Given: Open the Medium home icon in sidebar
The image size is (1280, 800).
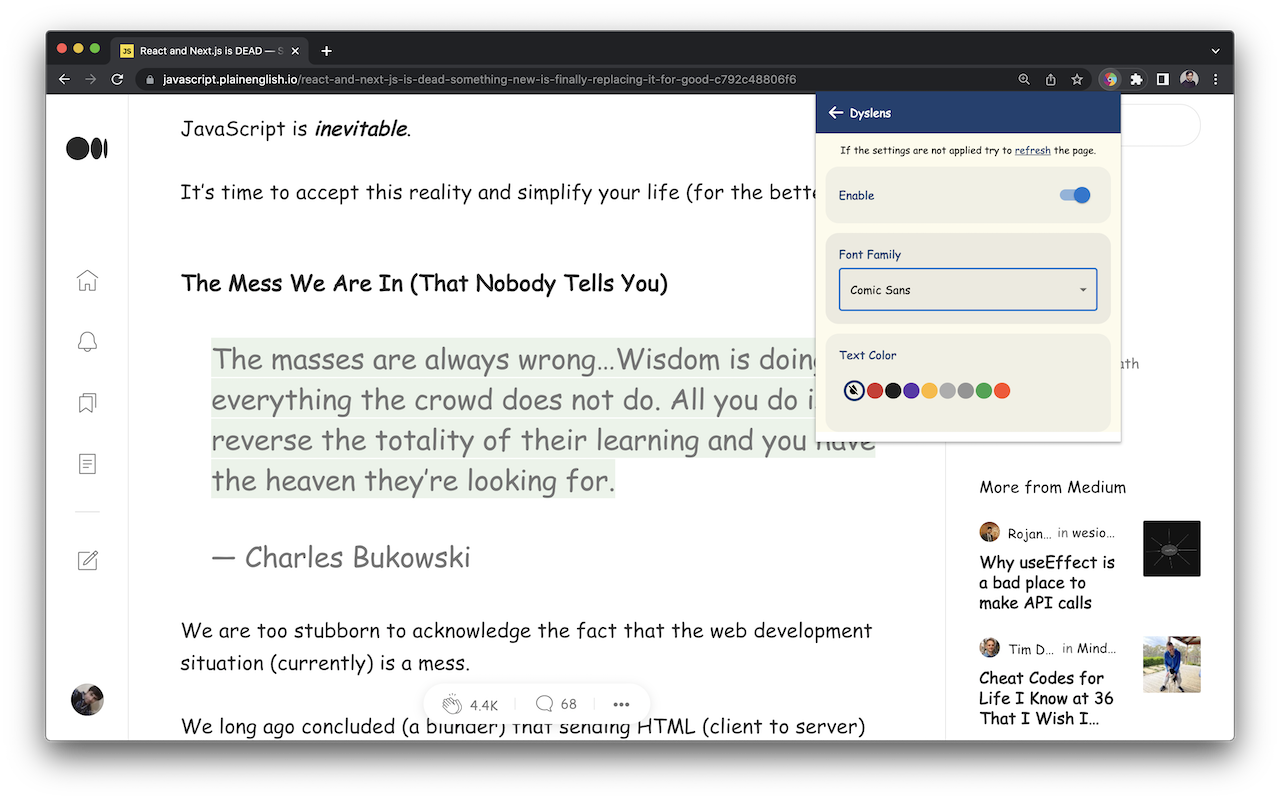Looking at the screenshot, I should 87,281.
